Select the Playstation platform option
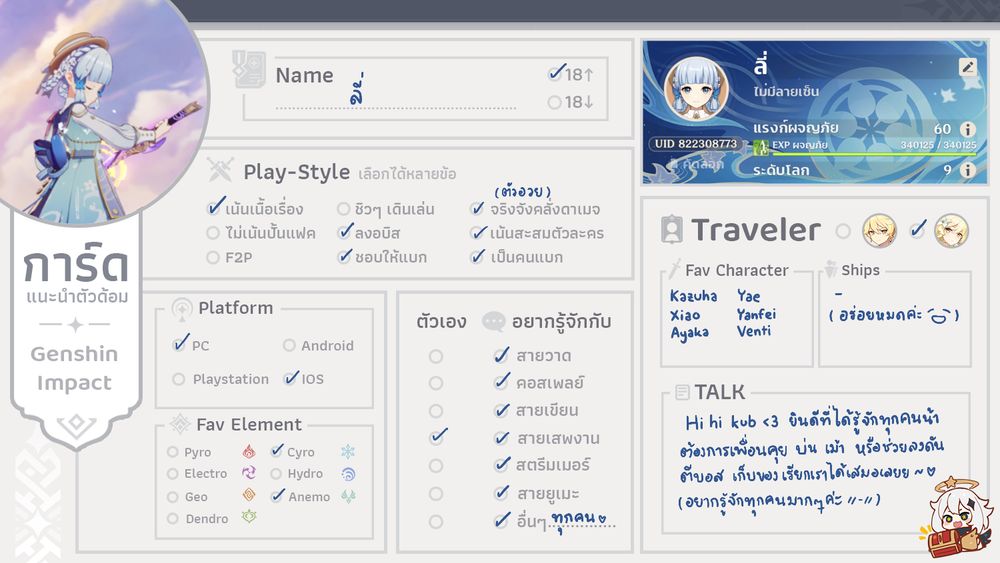Viewport: 1000px width, 563px height. [179, 379]
